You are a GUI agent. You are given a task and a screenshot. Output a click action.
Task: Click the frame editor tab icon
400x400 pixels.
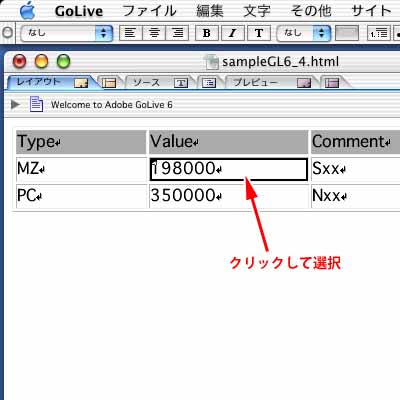(x=109, y=83)
